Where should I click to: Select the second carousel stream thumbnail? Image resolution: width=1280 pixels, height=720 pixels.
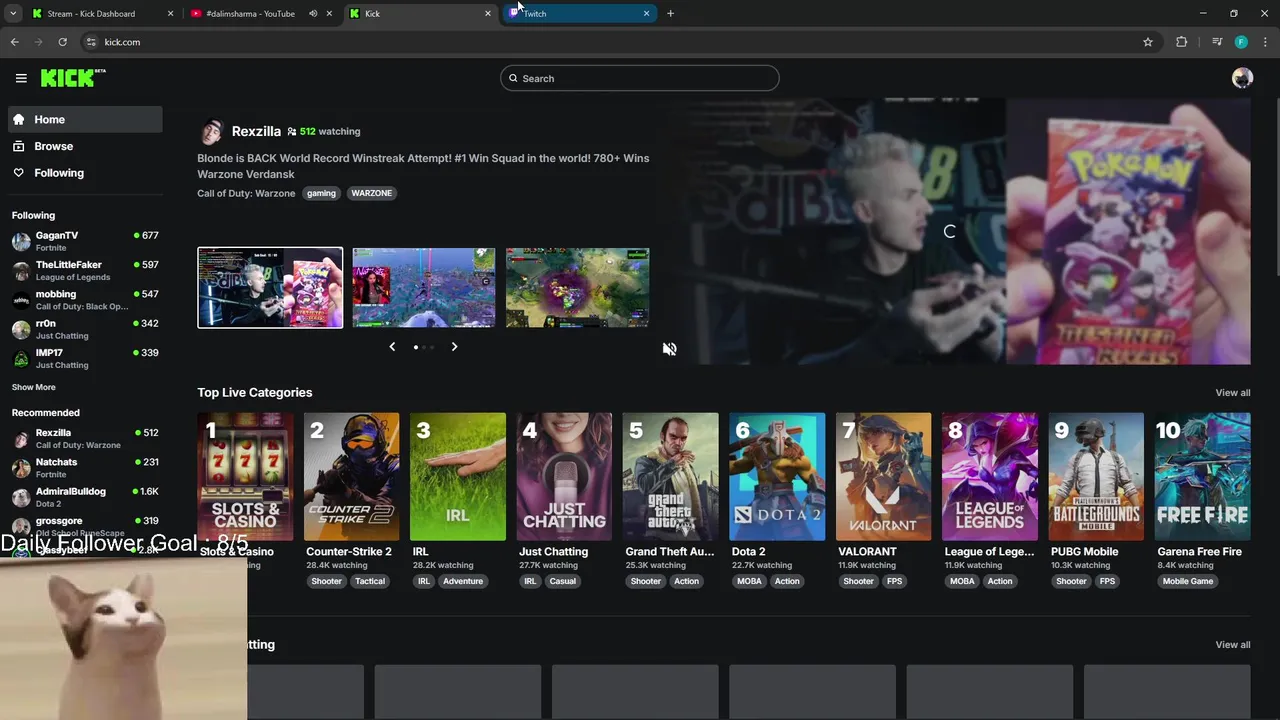tap(424, 288)
